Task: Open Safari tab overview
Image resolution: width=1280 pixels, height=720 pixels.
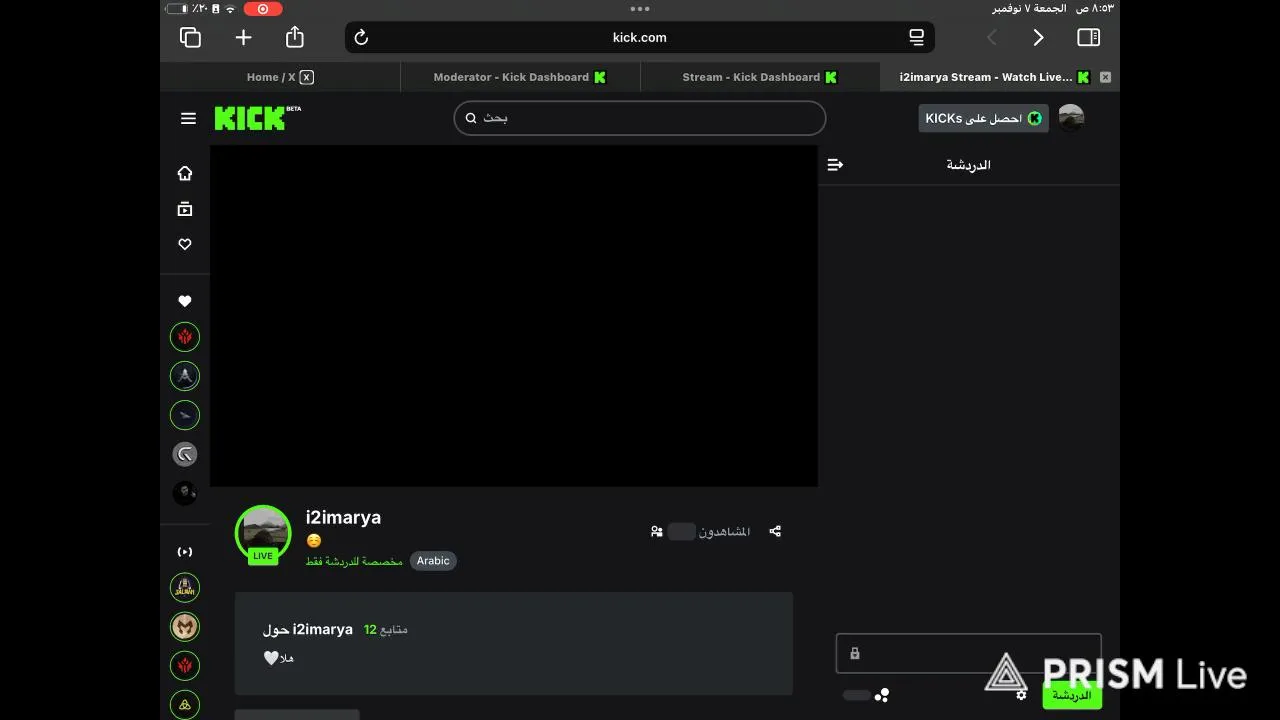Action: 190,37
